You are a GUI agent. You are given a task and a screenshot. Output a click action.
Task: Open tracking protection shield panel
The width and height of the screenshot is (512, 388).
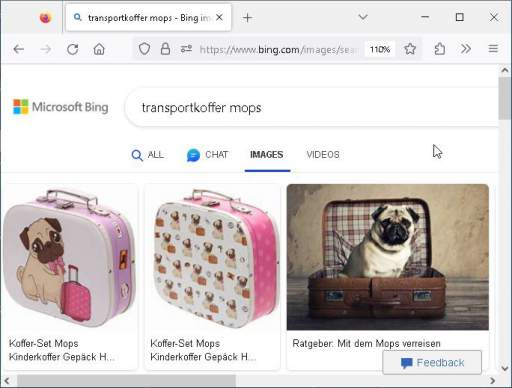point(144,49)
